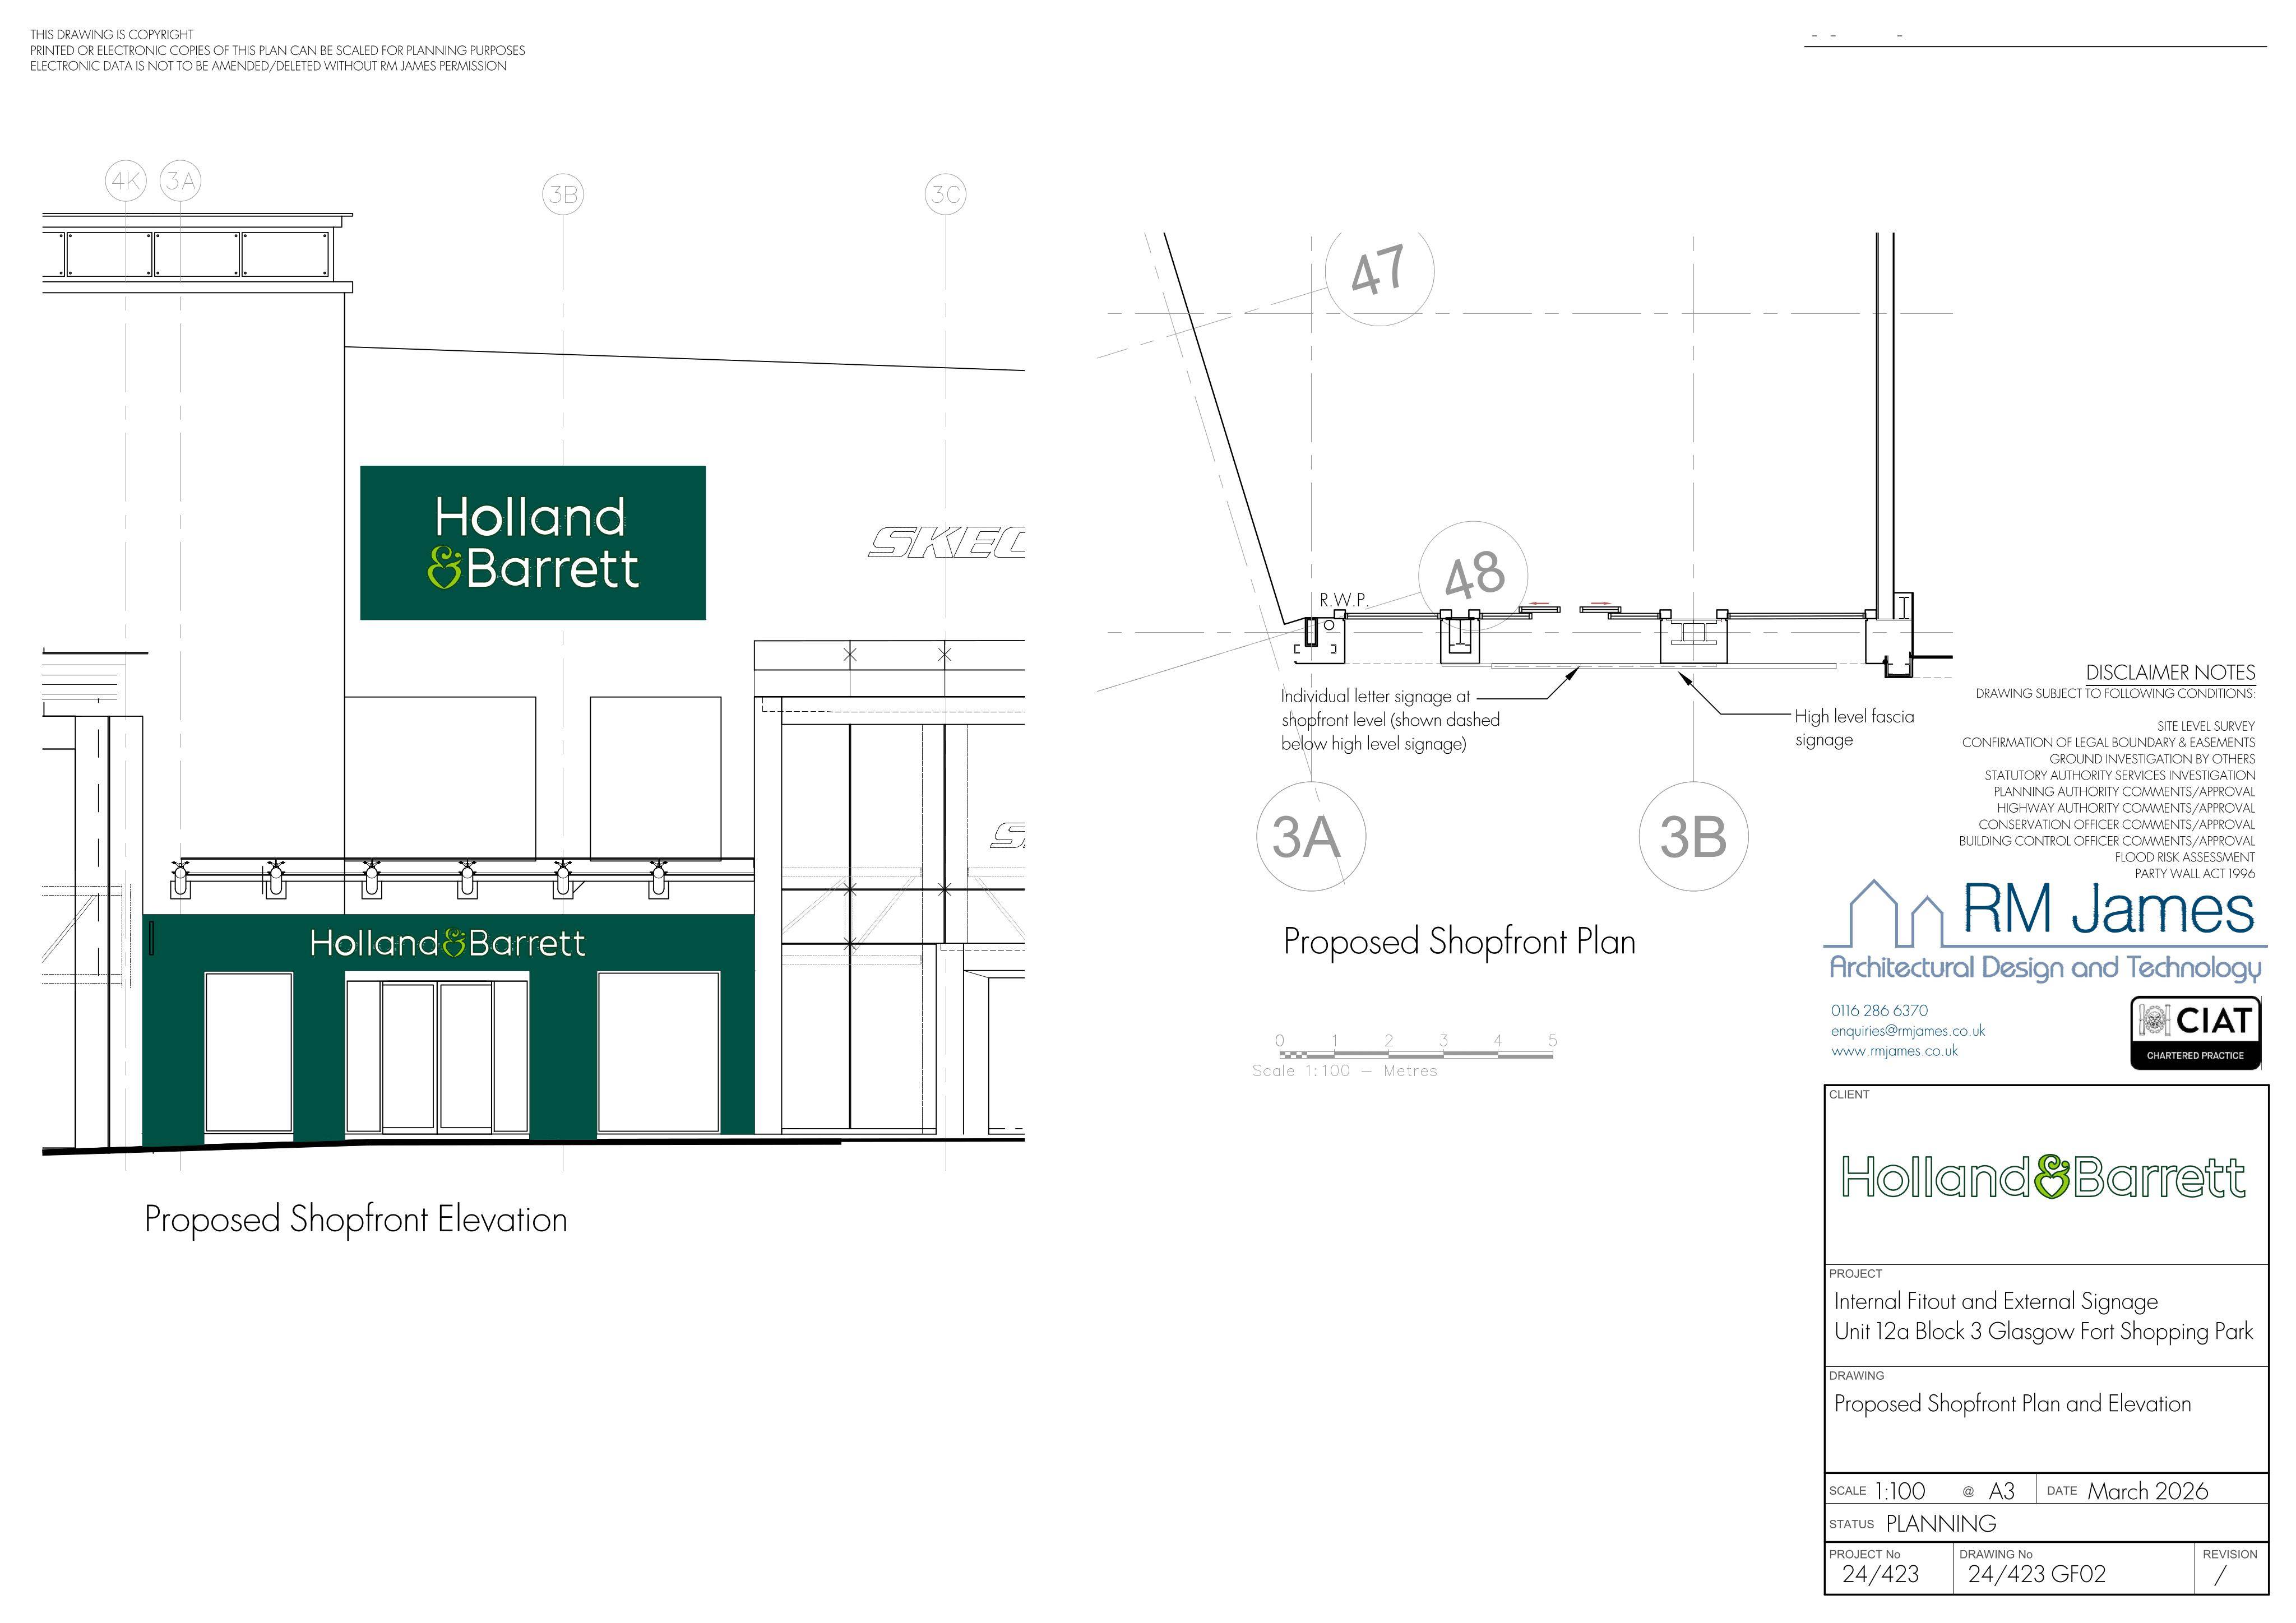Click large grid bubble 3A on plan
This screenshot has height=1623, width=2296.
1310,837
